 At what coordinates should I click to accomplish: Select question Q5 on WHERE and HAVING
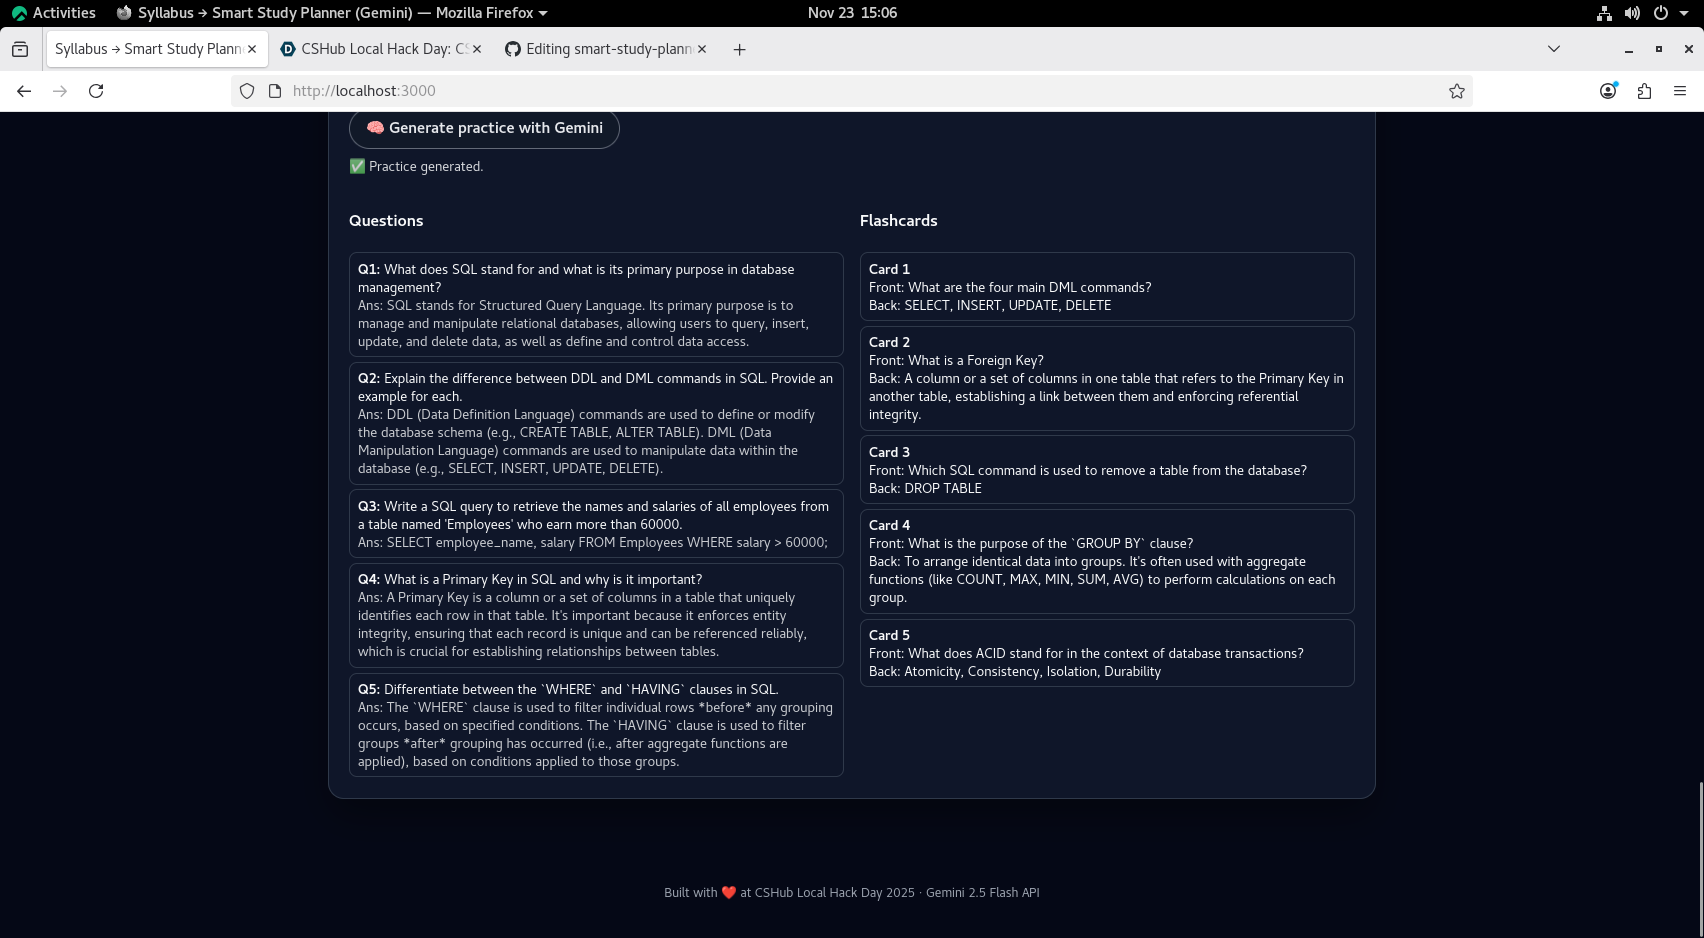pos(596,725)
